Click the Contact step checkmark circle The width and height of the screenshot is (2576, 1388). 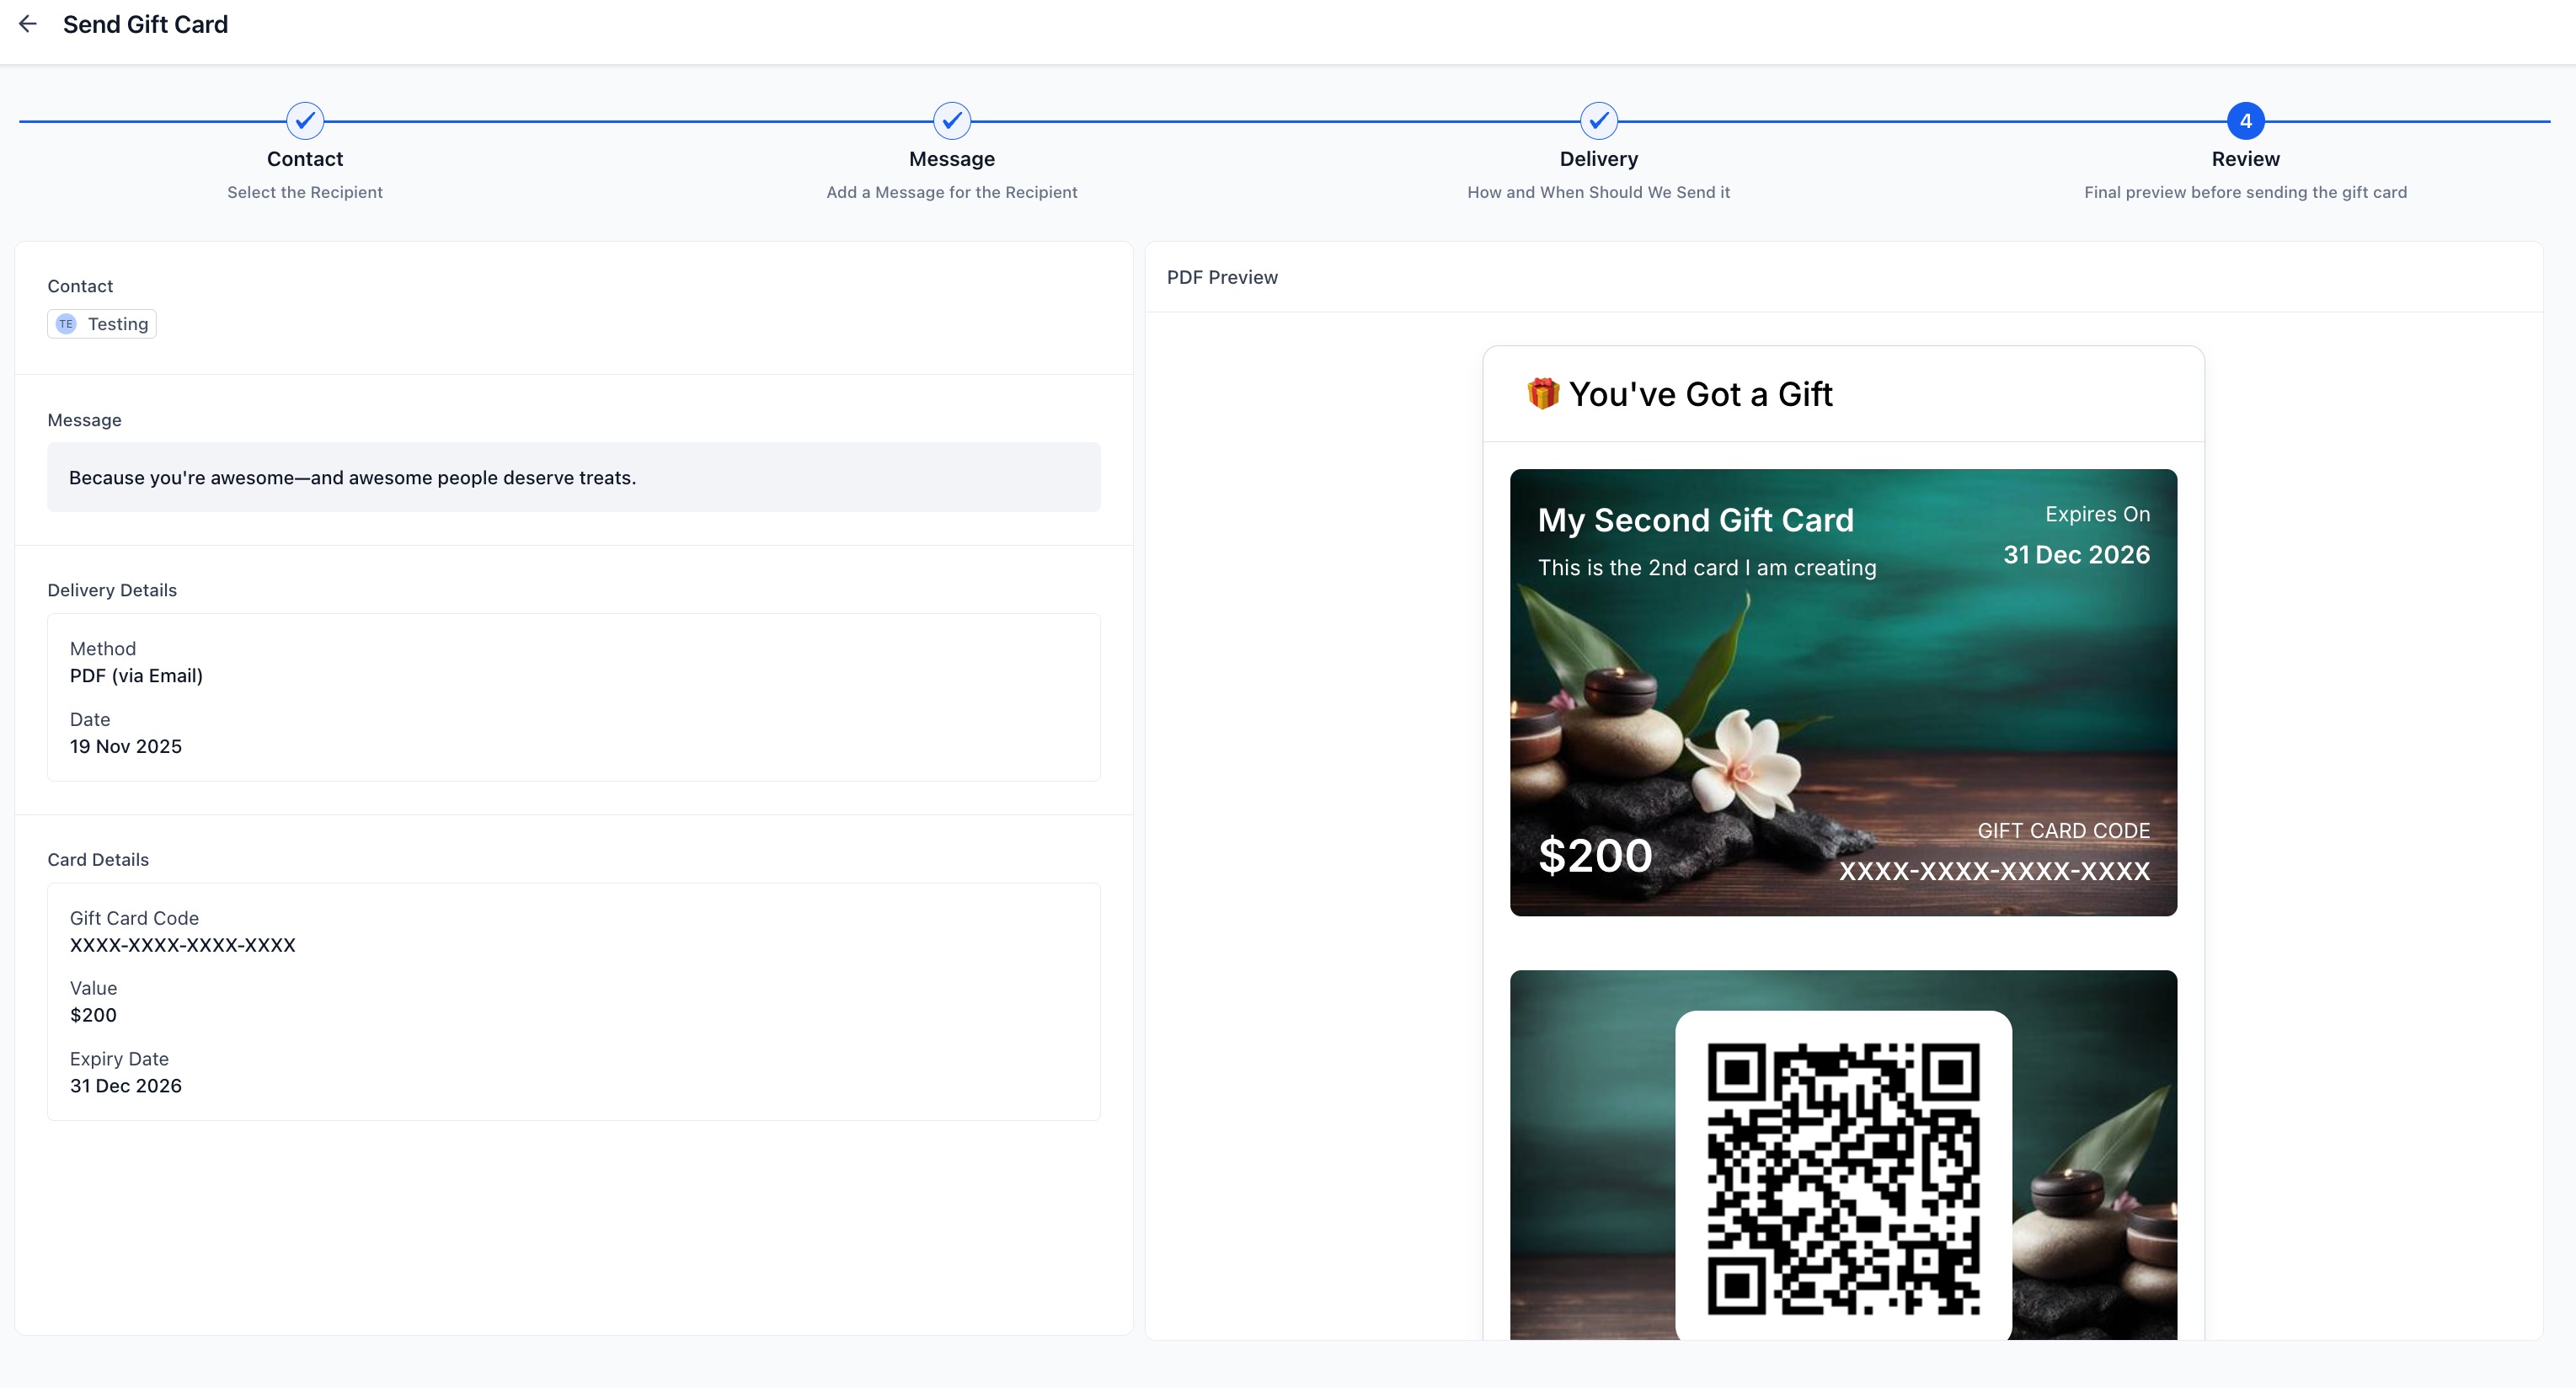point(305,121)
